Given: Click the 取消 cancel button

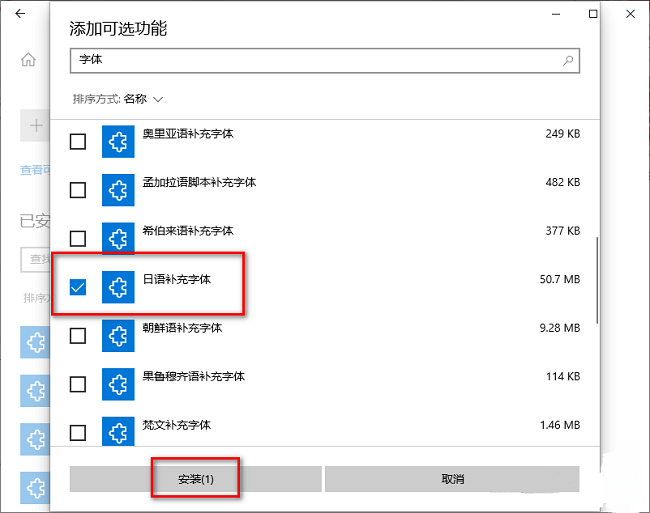Looking at the screenshot, I should click(452, 479).
